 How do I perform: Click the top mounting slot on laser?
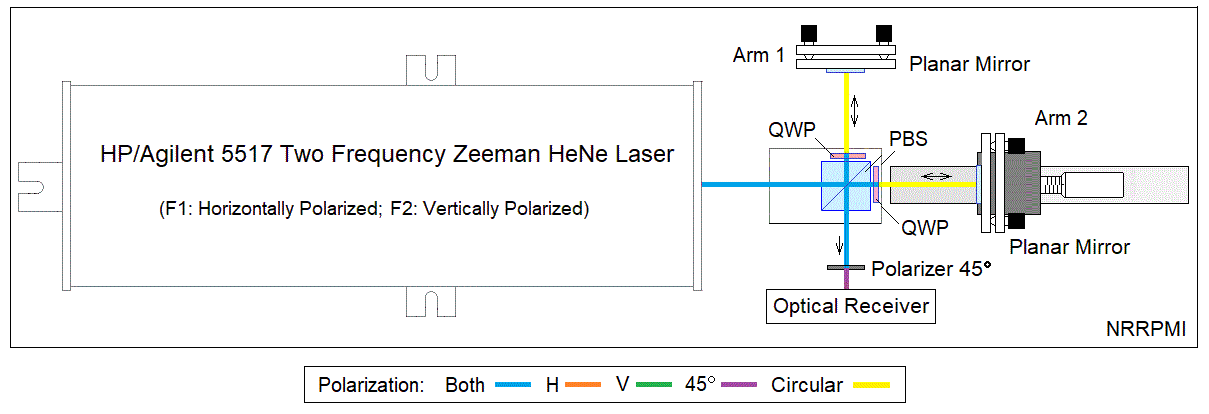(429, 69)
